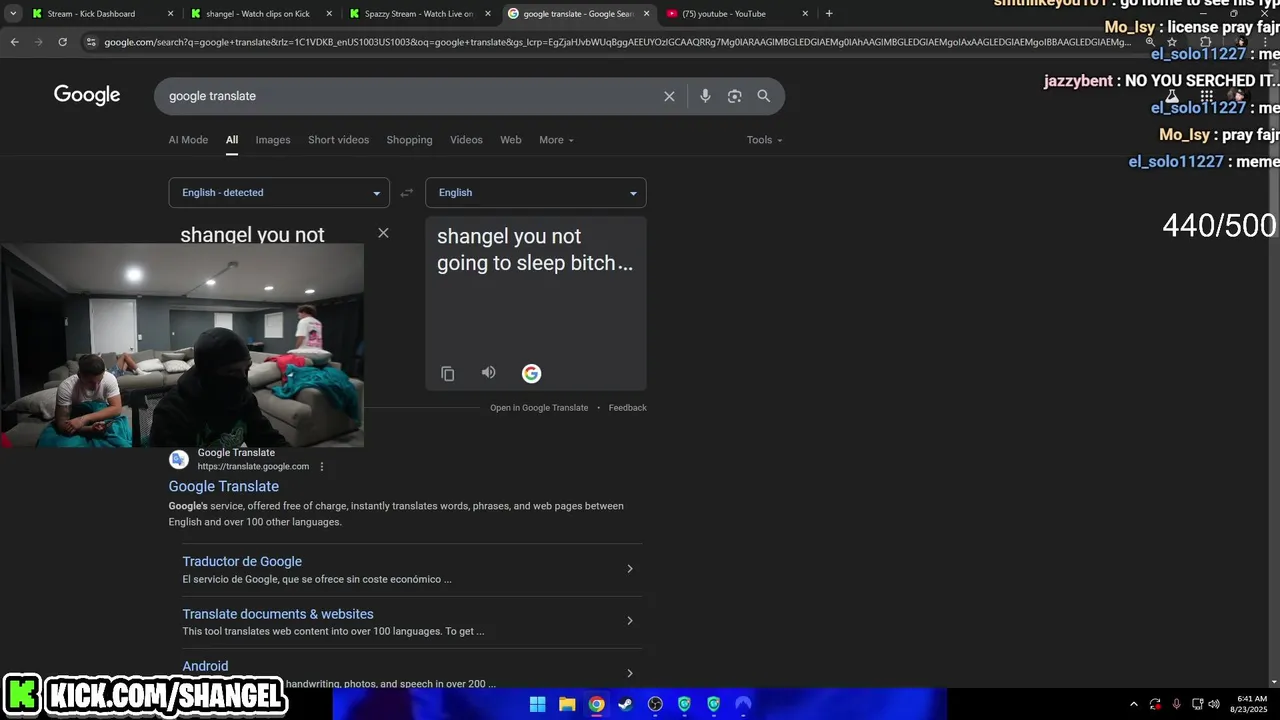The image size is (1280, 720).
Task: Expand Translate documents & websites sitelink
Action: pos(629,621)
